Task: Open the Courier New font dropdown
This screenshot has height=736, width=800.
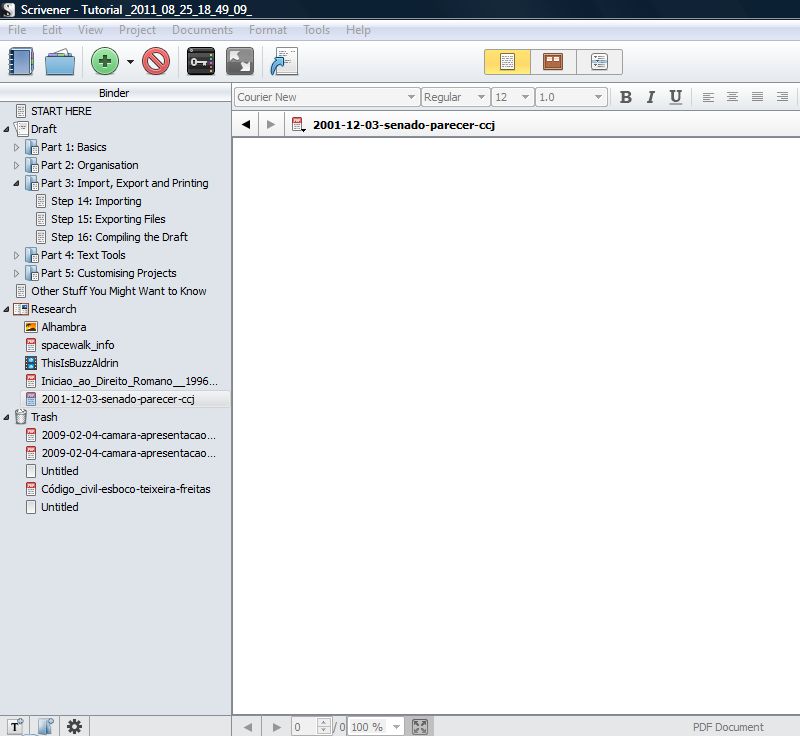Action: pyautogui.click(x=327, y=97)
